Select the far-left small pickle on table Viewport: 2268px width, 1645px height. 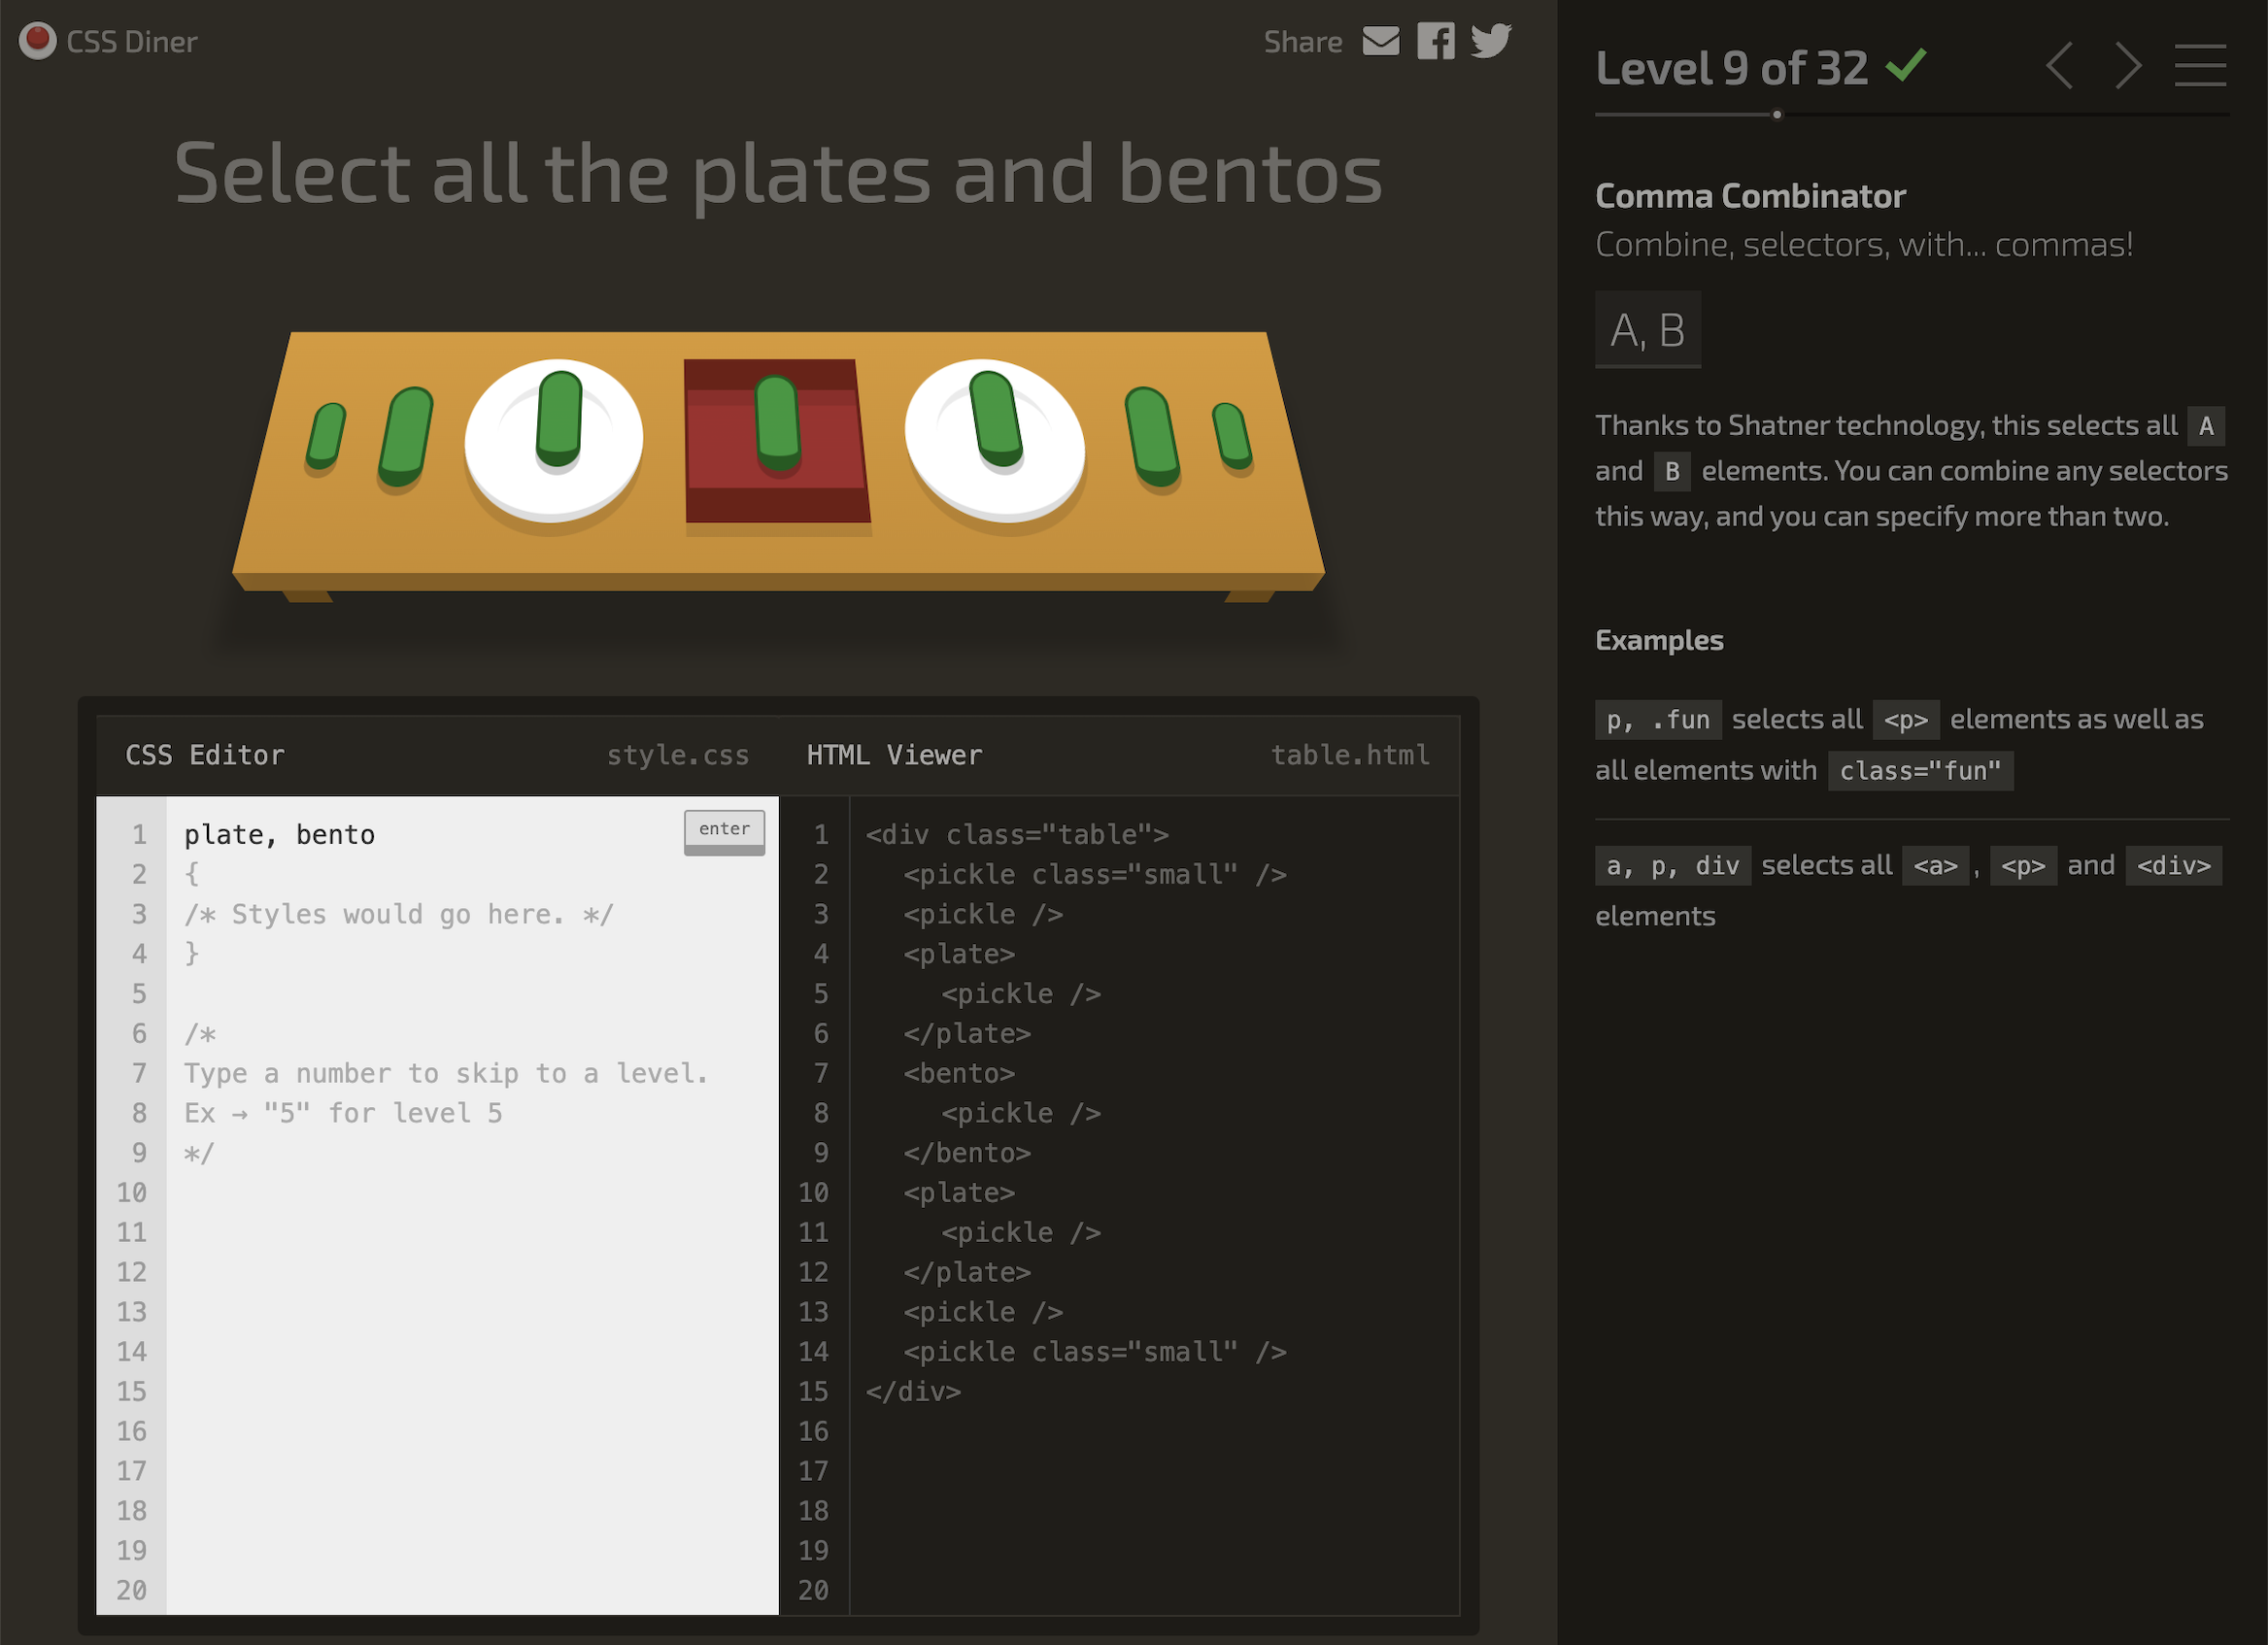(x=326, y=437)
